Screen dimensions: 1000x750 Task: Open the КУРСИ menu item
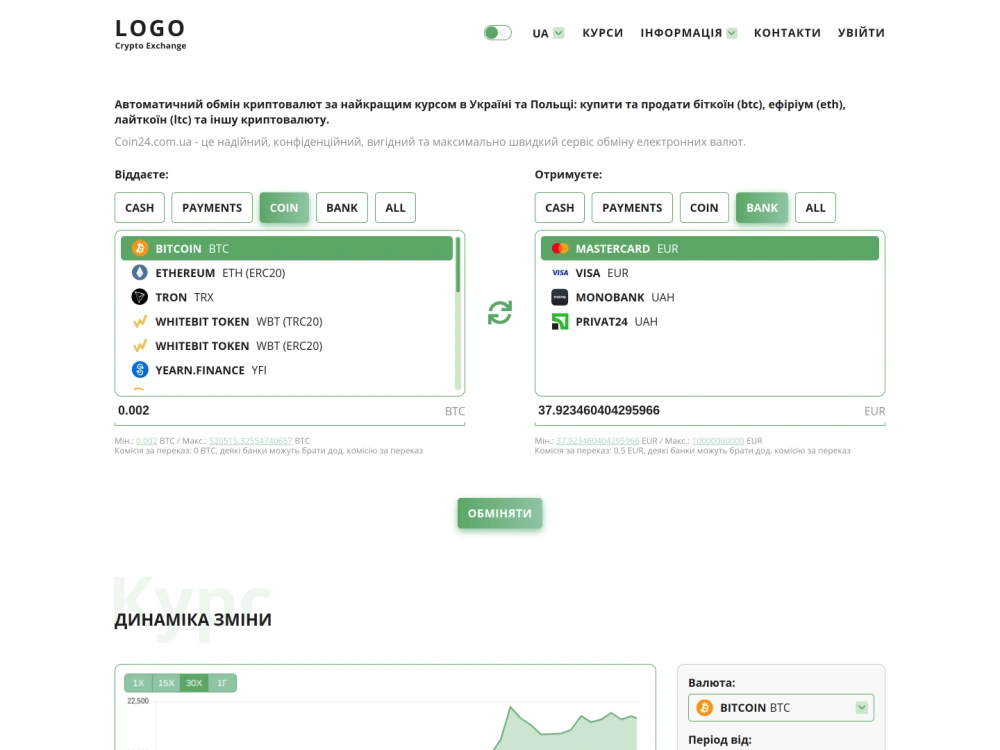point(602,33)
